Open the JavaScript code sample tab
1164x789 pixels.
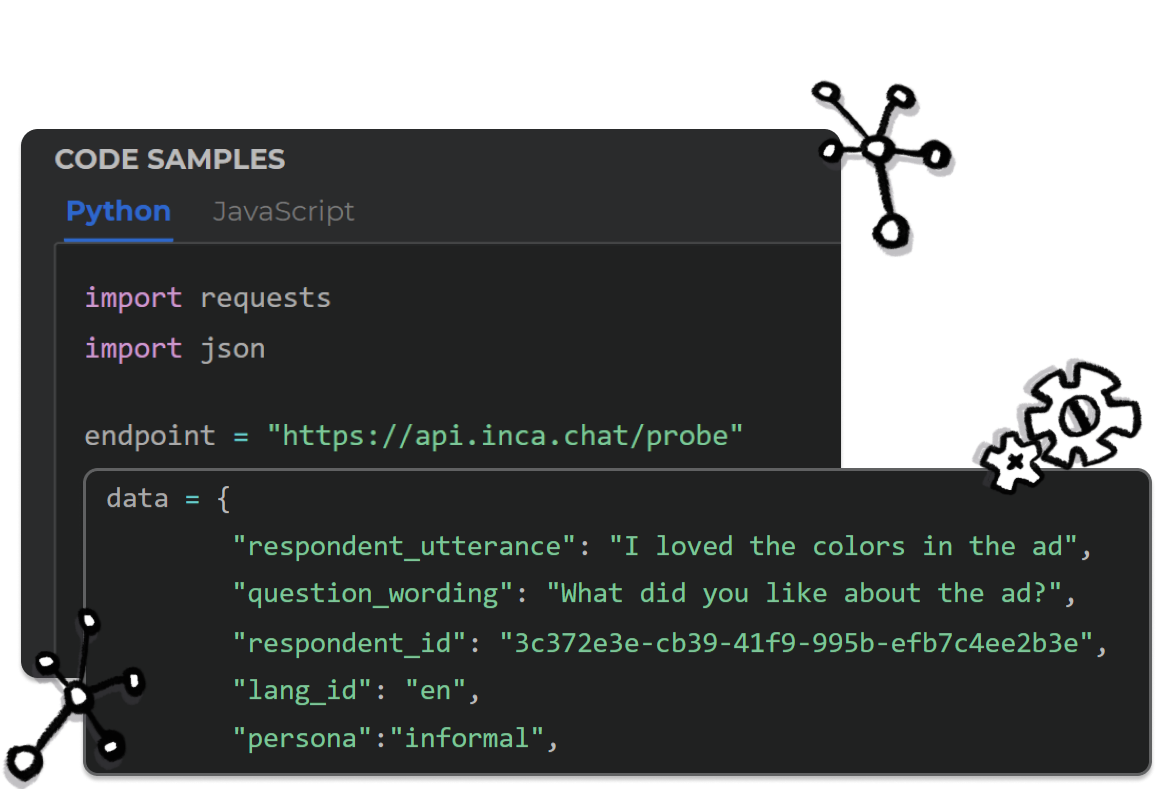[283, 212]
